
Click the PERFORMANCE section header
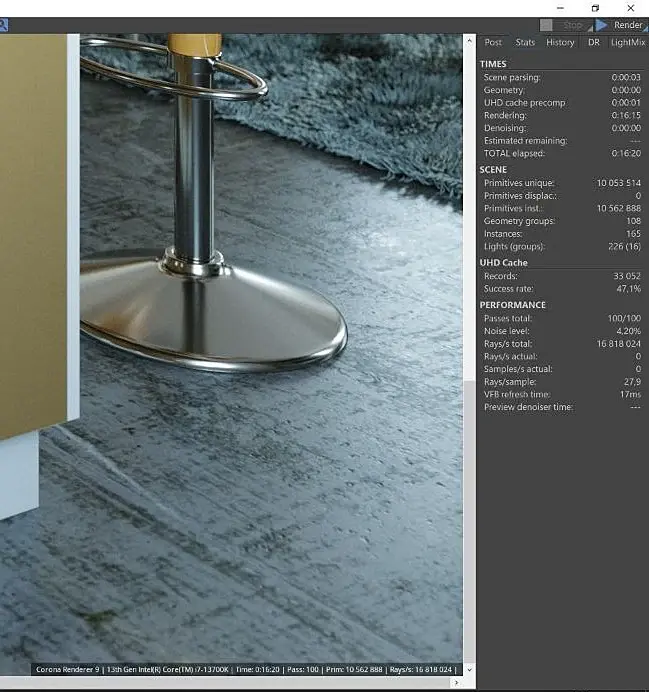[513, 305]
